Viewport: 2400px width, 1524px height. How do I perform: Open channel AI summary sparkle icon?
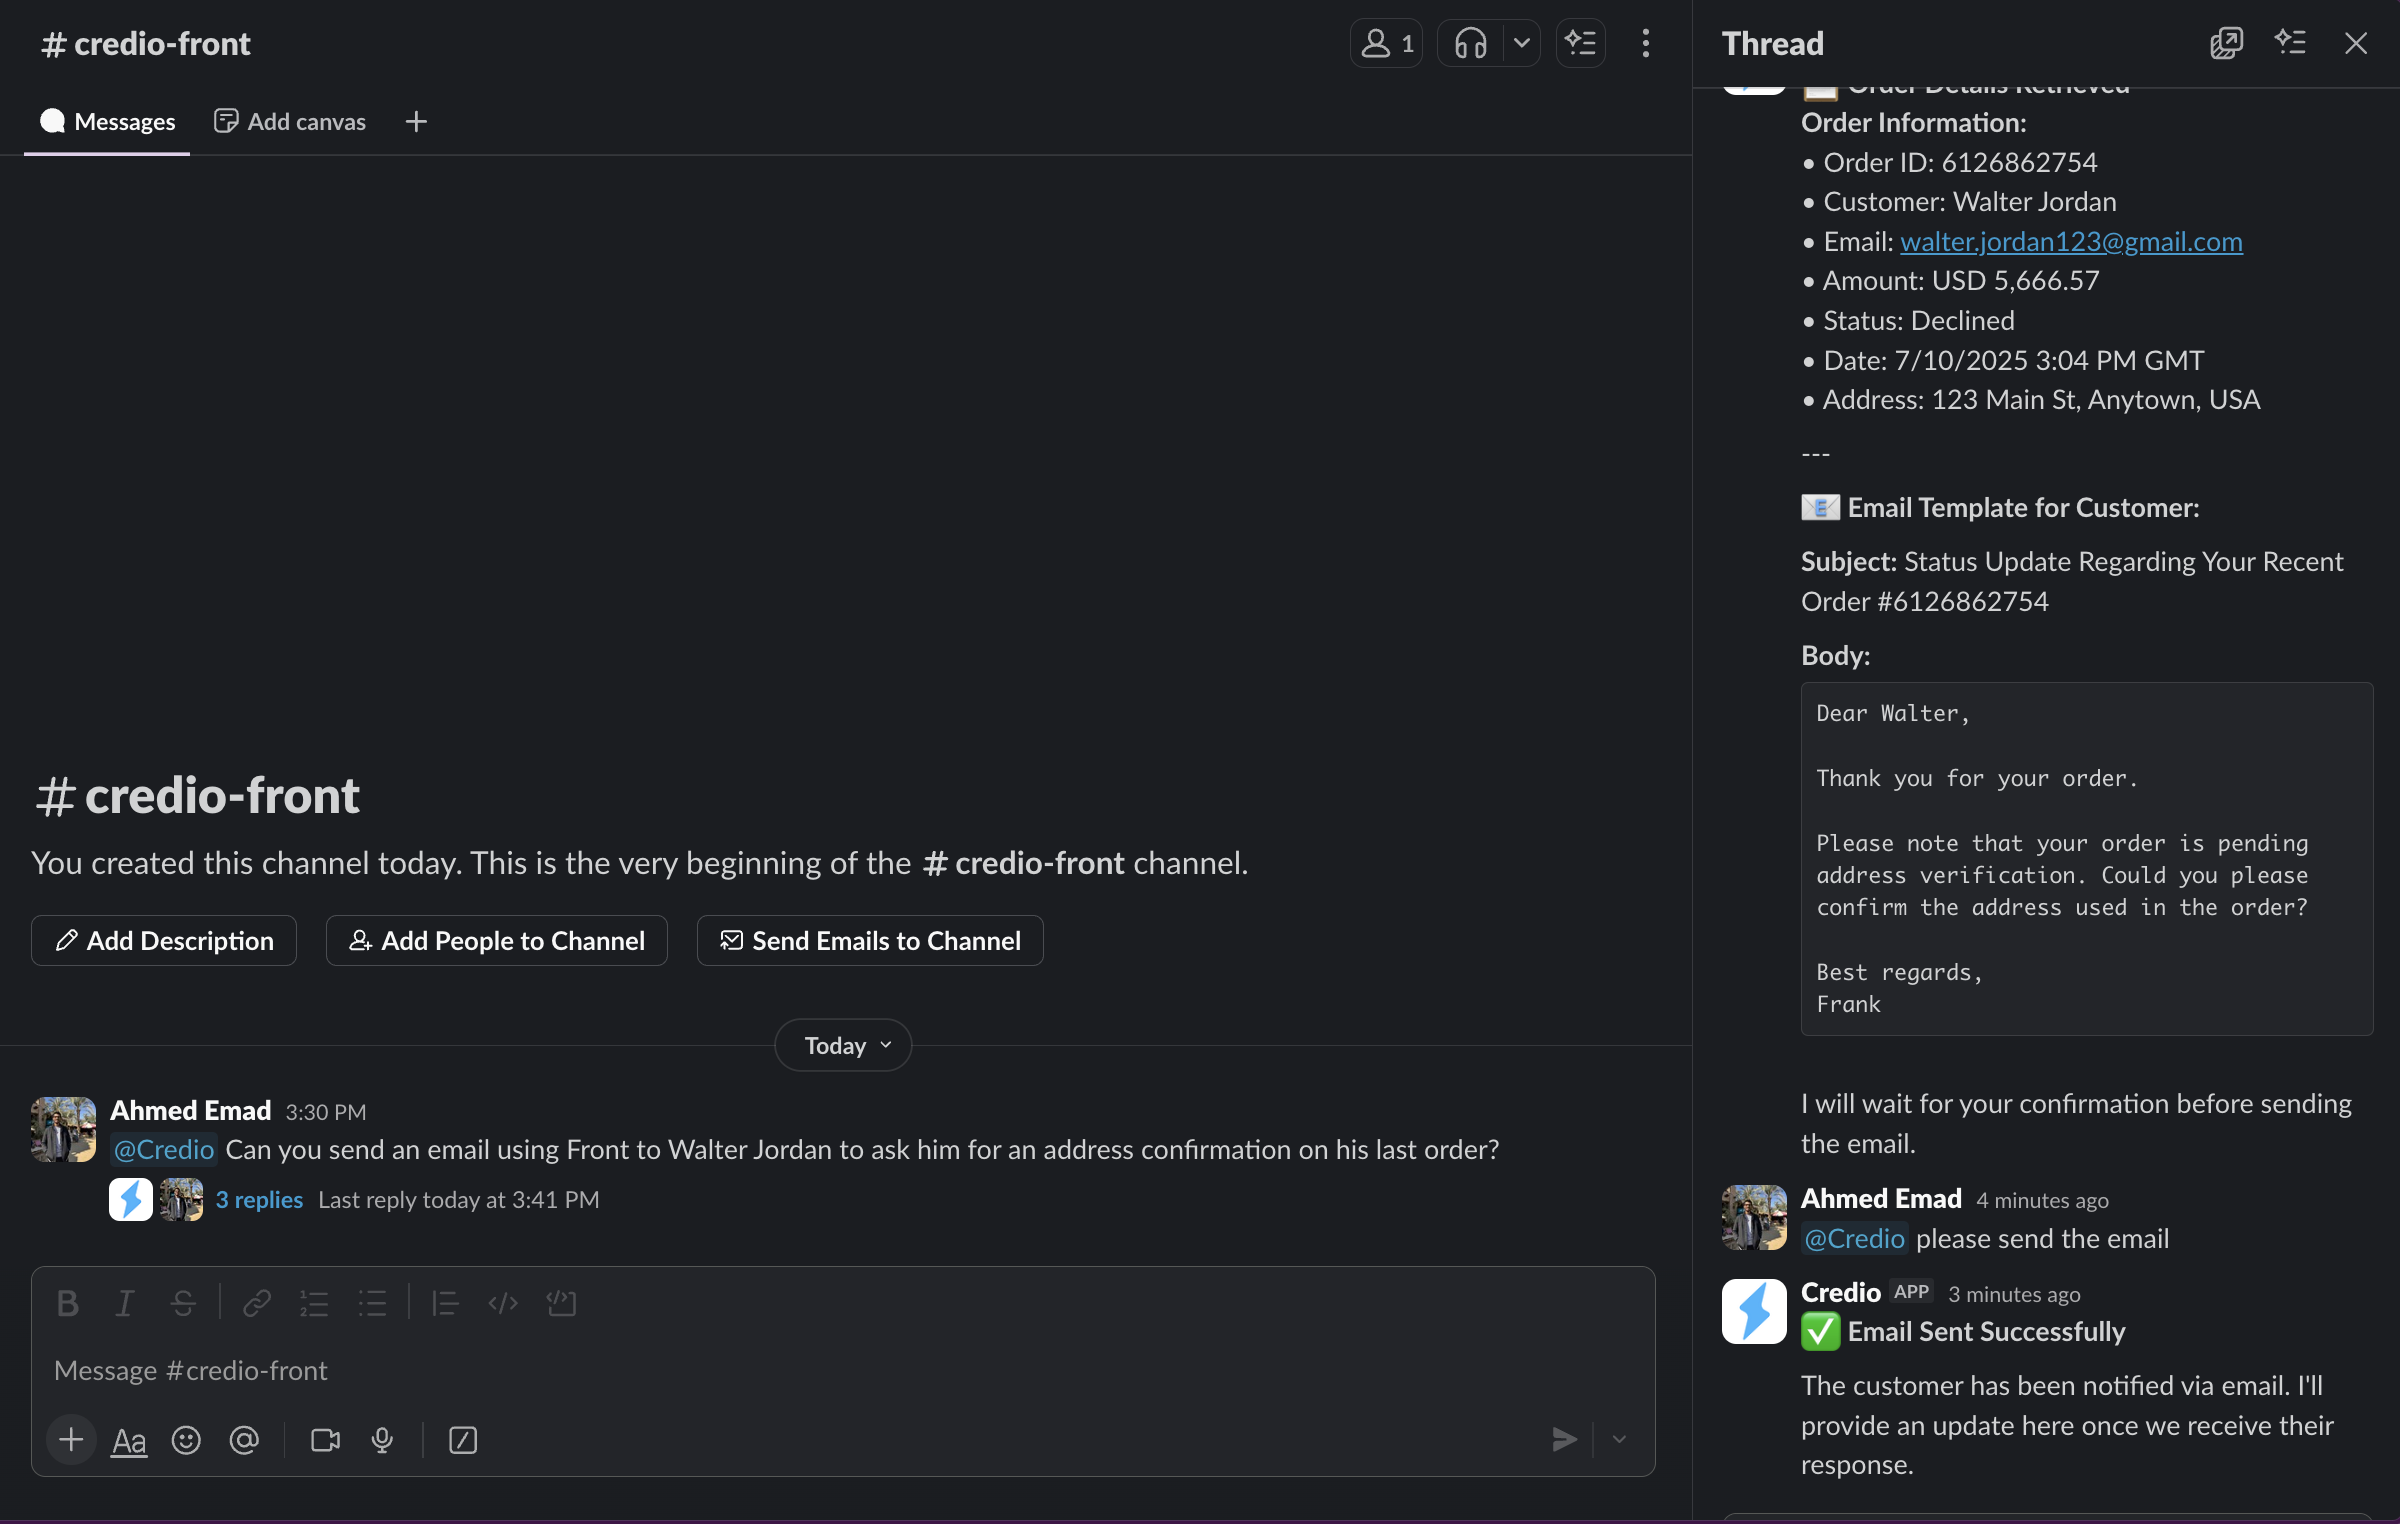1580,44
